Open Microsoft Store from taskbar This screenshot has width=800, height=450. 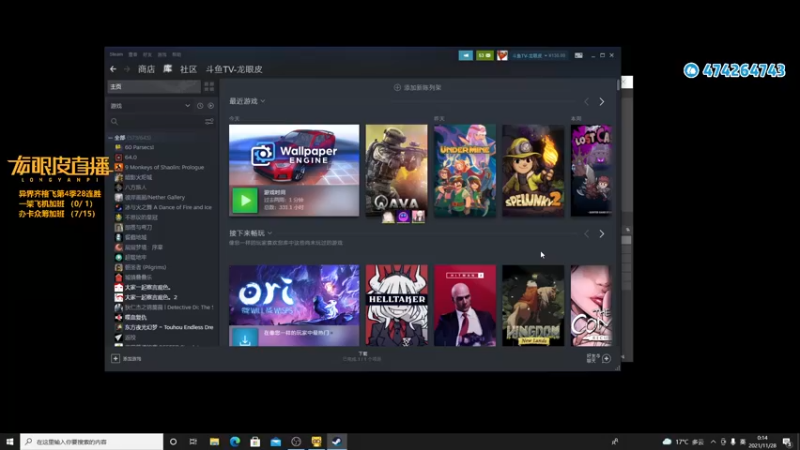pos(255,442)
